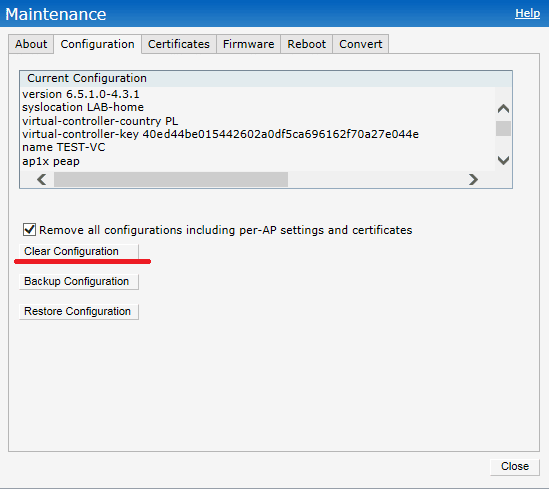The width and height of the screenshot is (549, 489).
Task: Click the ap1x peap line
Action: (x=51, y=161)
